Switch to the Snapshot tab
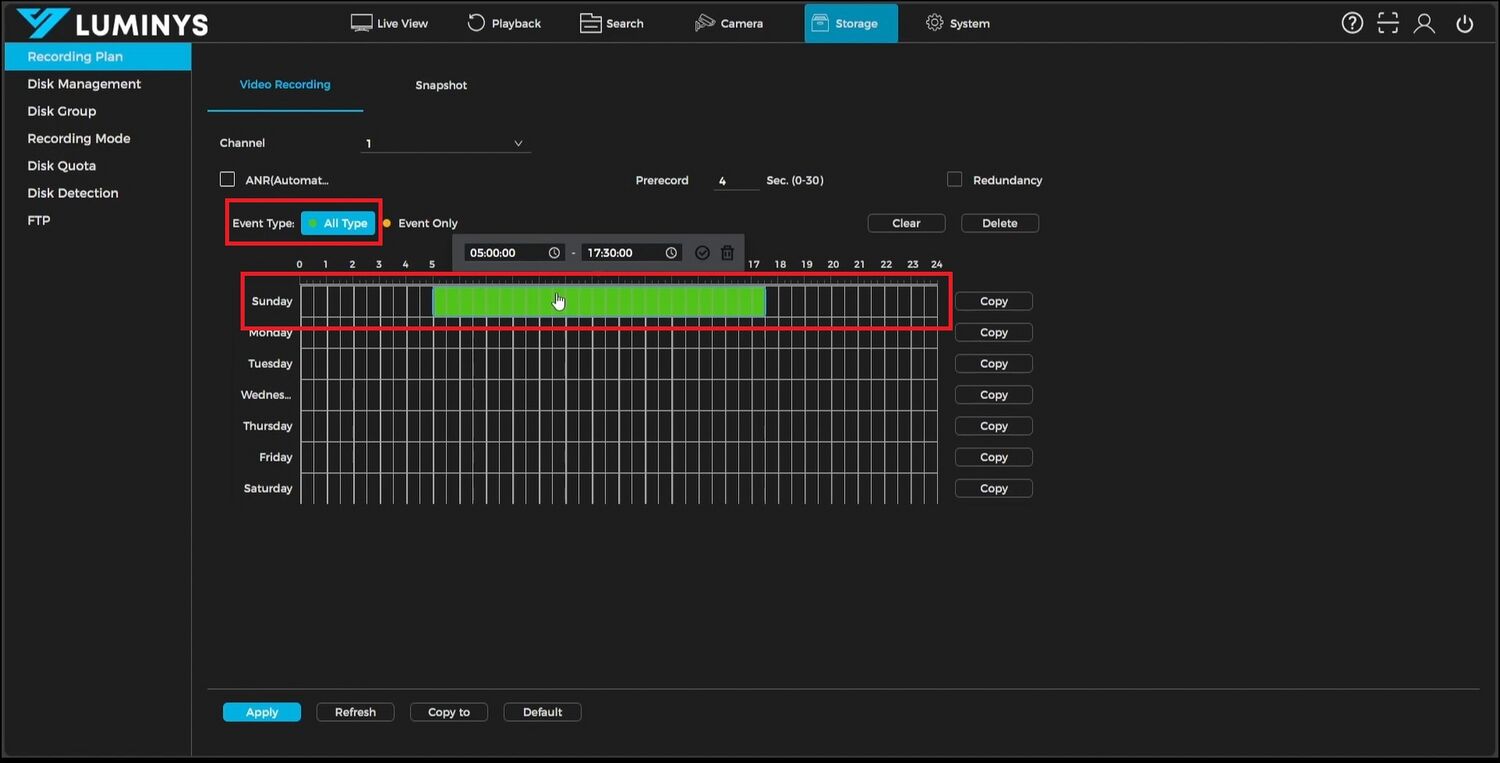The width and height of the screenshot is (1500, 763). [x=441, y=85]
